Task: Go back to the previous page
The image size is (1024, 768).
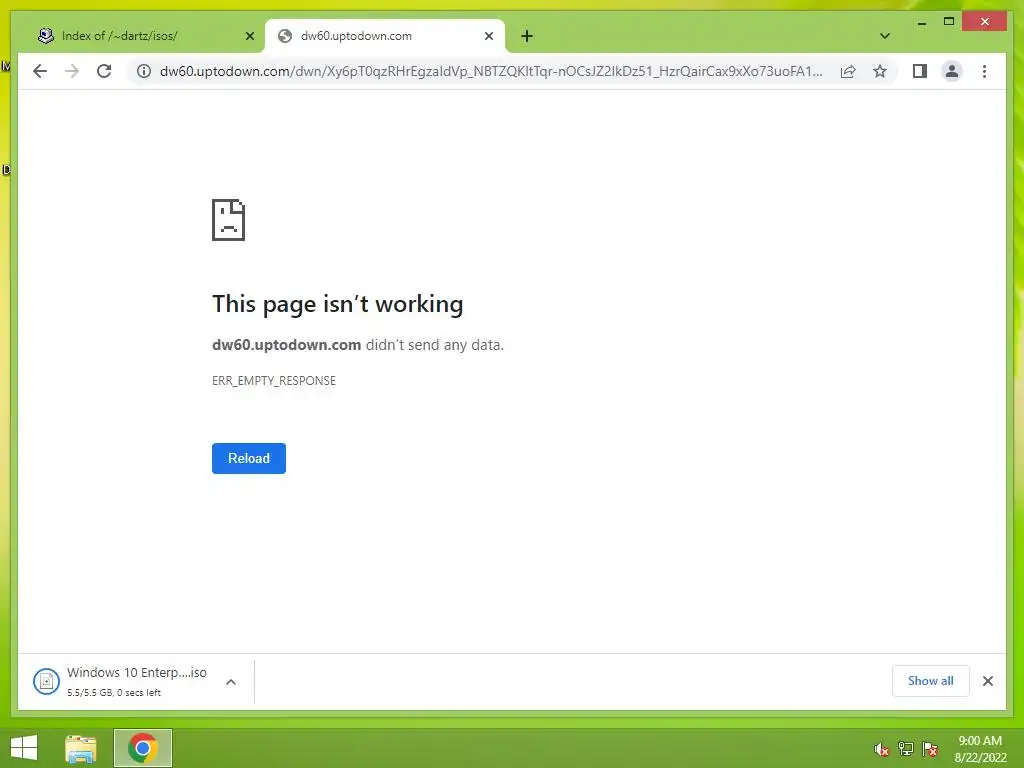Action: (40, 71)
